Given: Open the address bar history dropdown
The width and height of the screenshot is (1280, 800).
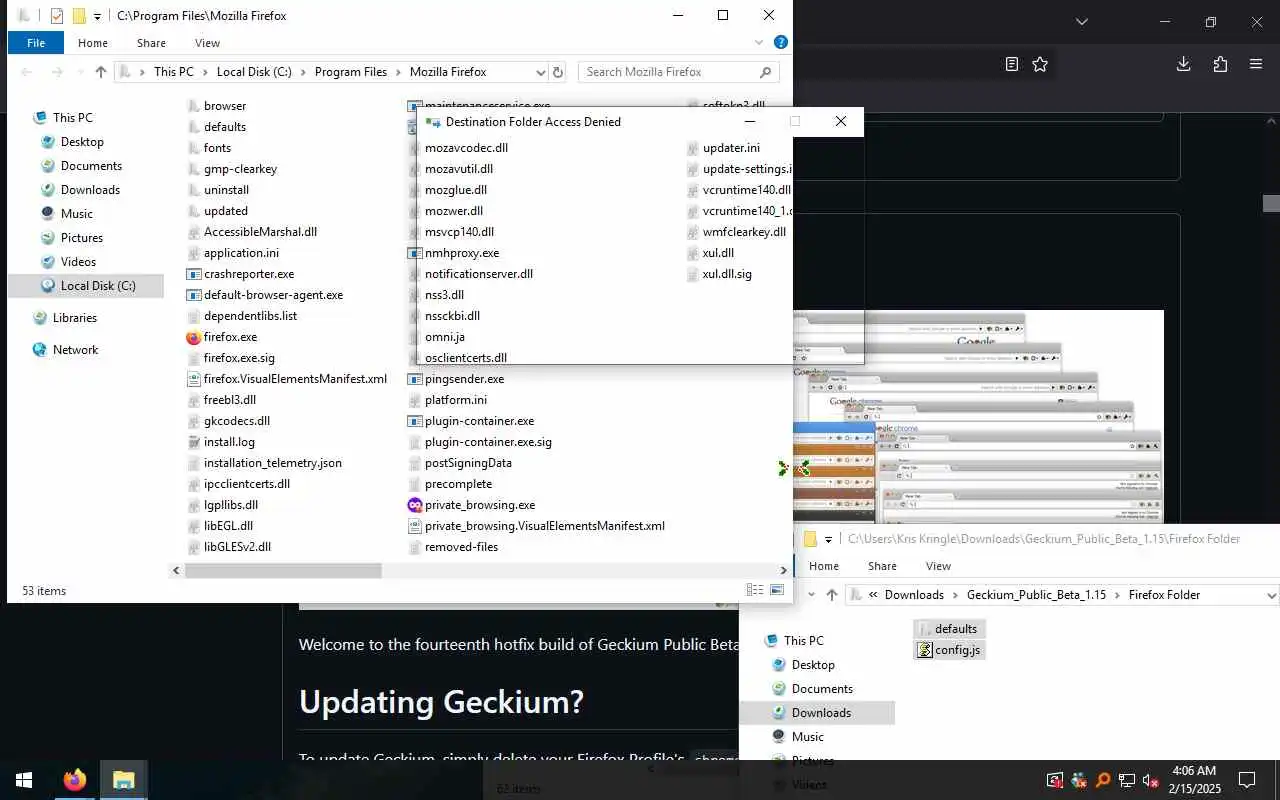Looking at the screenshot, I should (x=541, y=72).
